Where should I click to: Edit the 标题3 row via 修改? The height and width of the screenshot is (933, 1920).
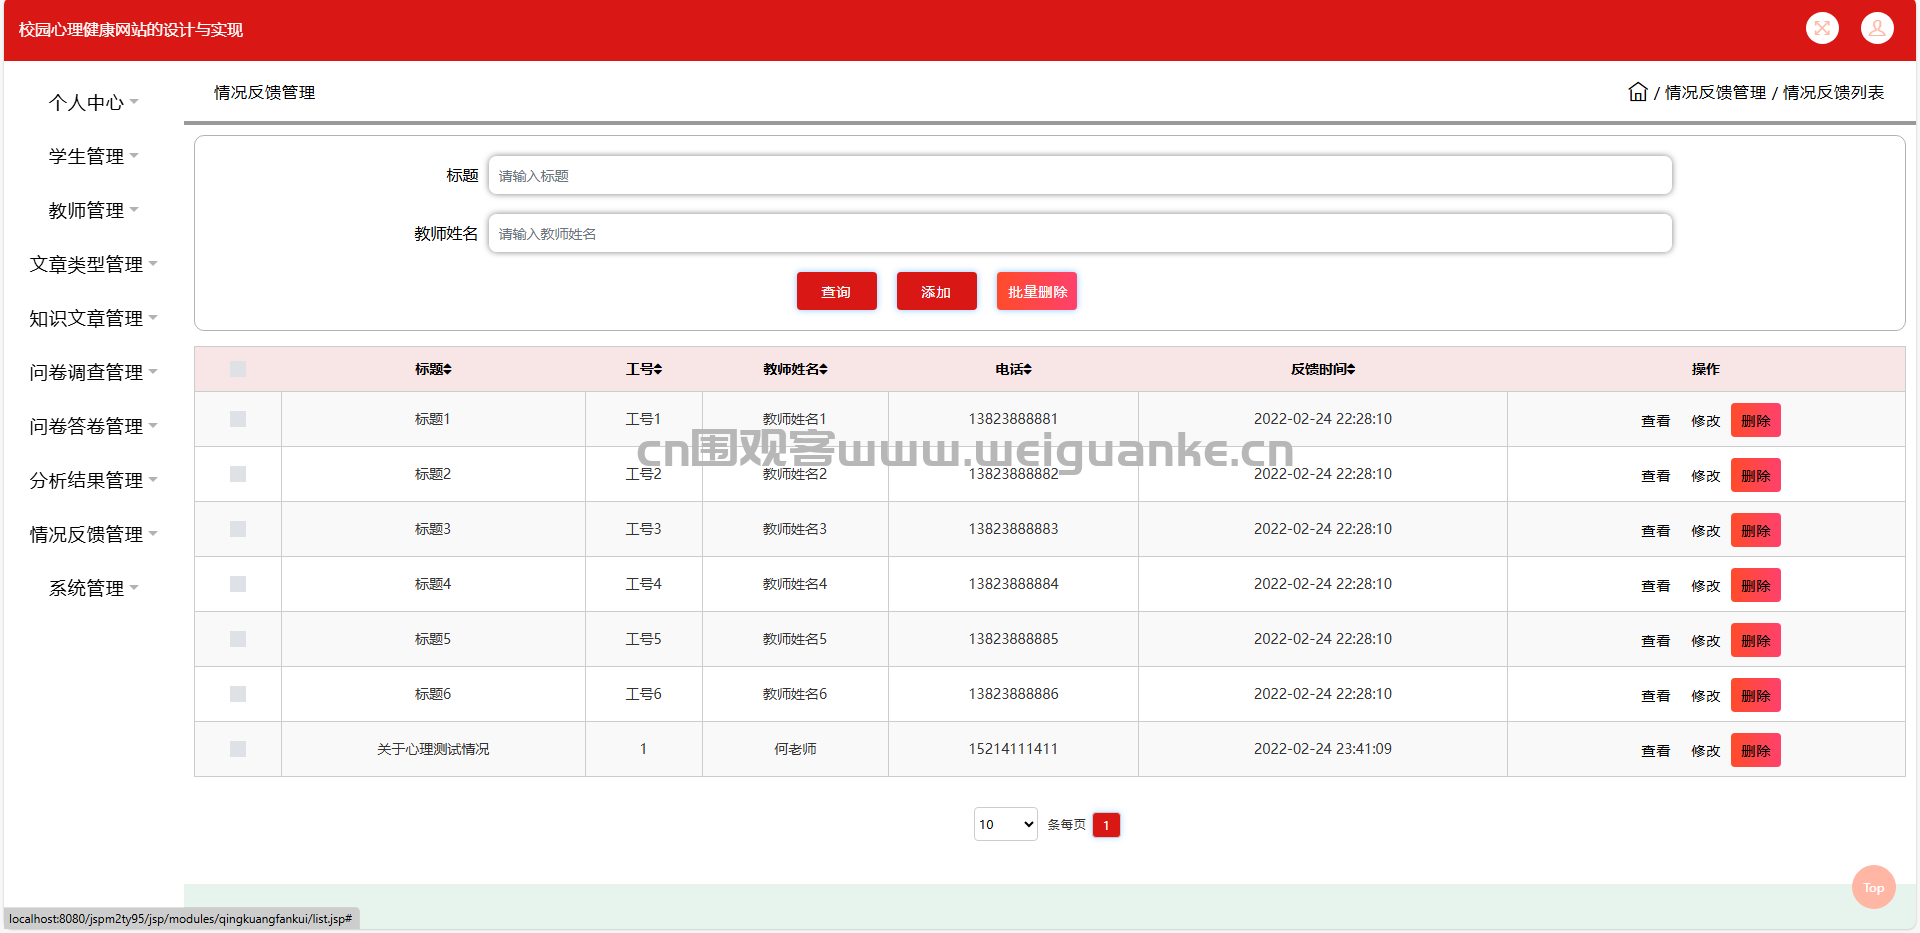click(1706, 531)
